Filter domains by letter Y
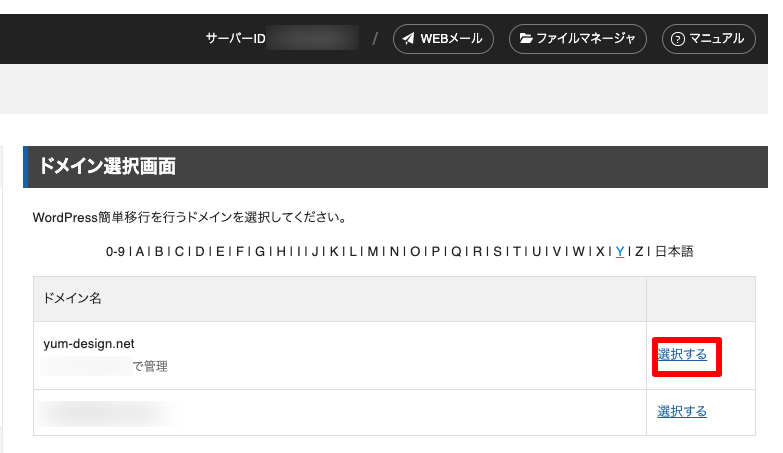The width and height of the screenshot is (783, 453). point(620,251)
